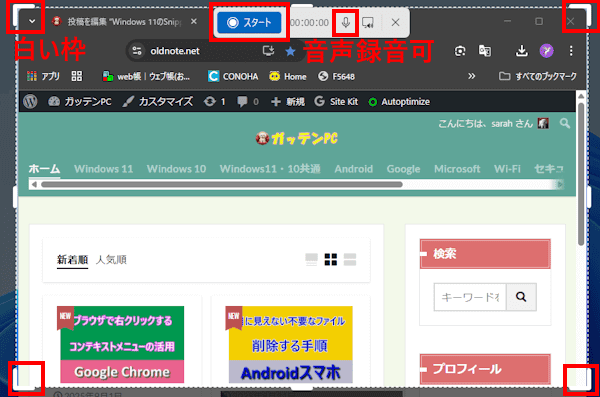
Task: Open the こんにちは、sarah さん account menu
Action: coord(493,123)
